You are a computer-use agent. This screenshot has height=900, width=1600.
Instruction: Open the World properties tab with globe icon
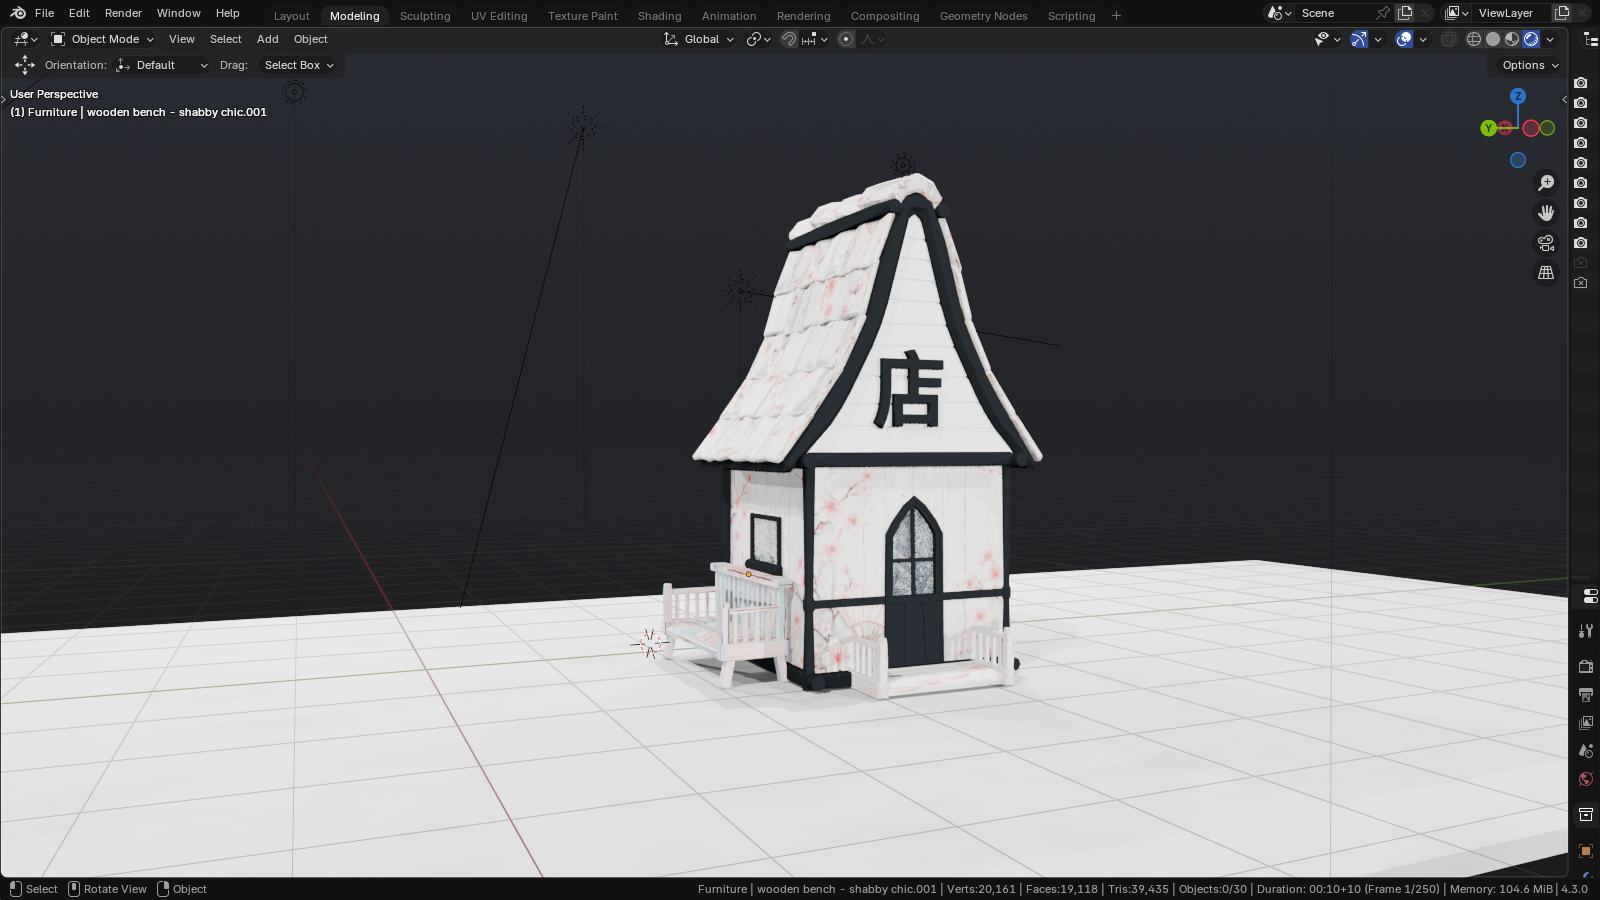click(x=1585, y=779)
